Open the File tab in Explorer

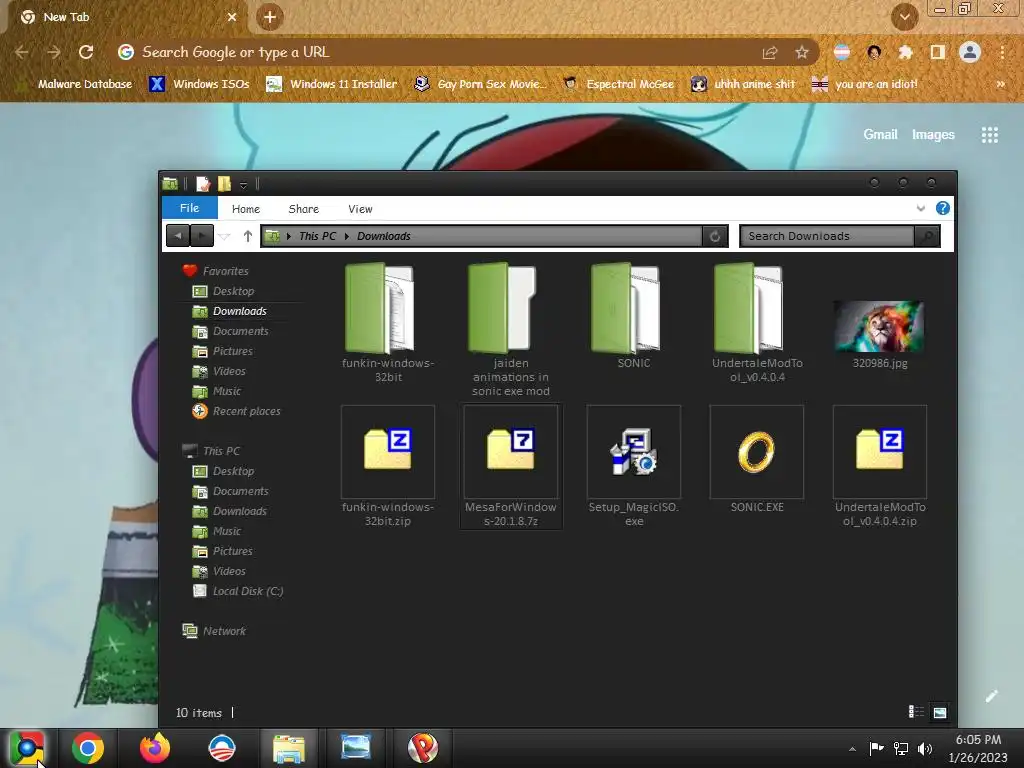(x=189, y=208)
